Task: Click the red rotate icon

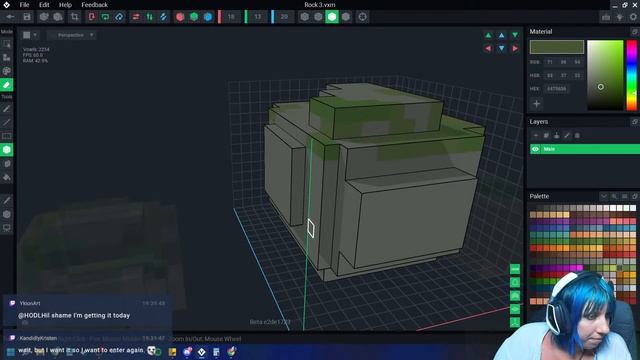Action: [x=92, y=17]
